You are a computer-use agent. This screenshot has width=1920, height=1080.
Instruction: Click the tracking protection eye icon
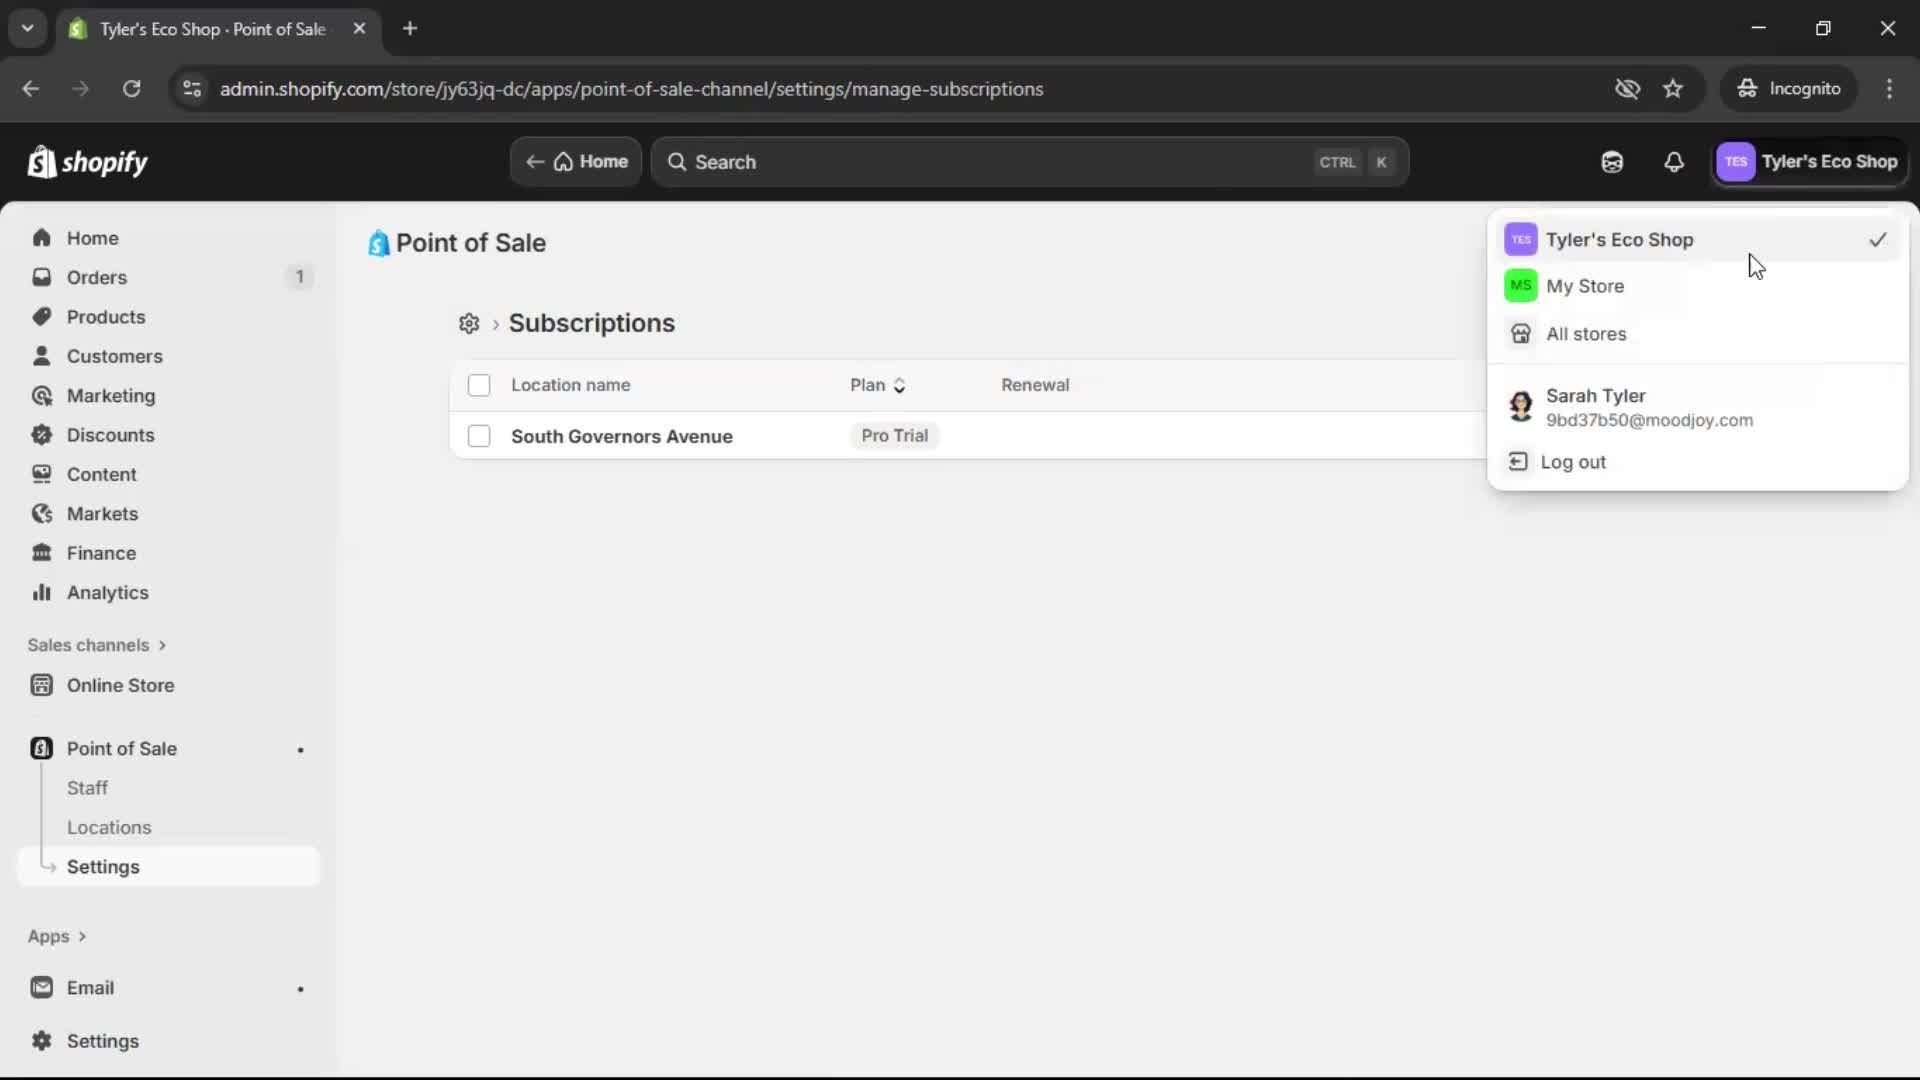point(1627,89)
